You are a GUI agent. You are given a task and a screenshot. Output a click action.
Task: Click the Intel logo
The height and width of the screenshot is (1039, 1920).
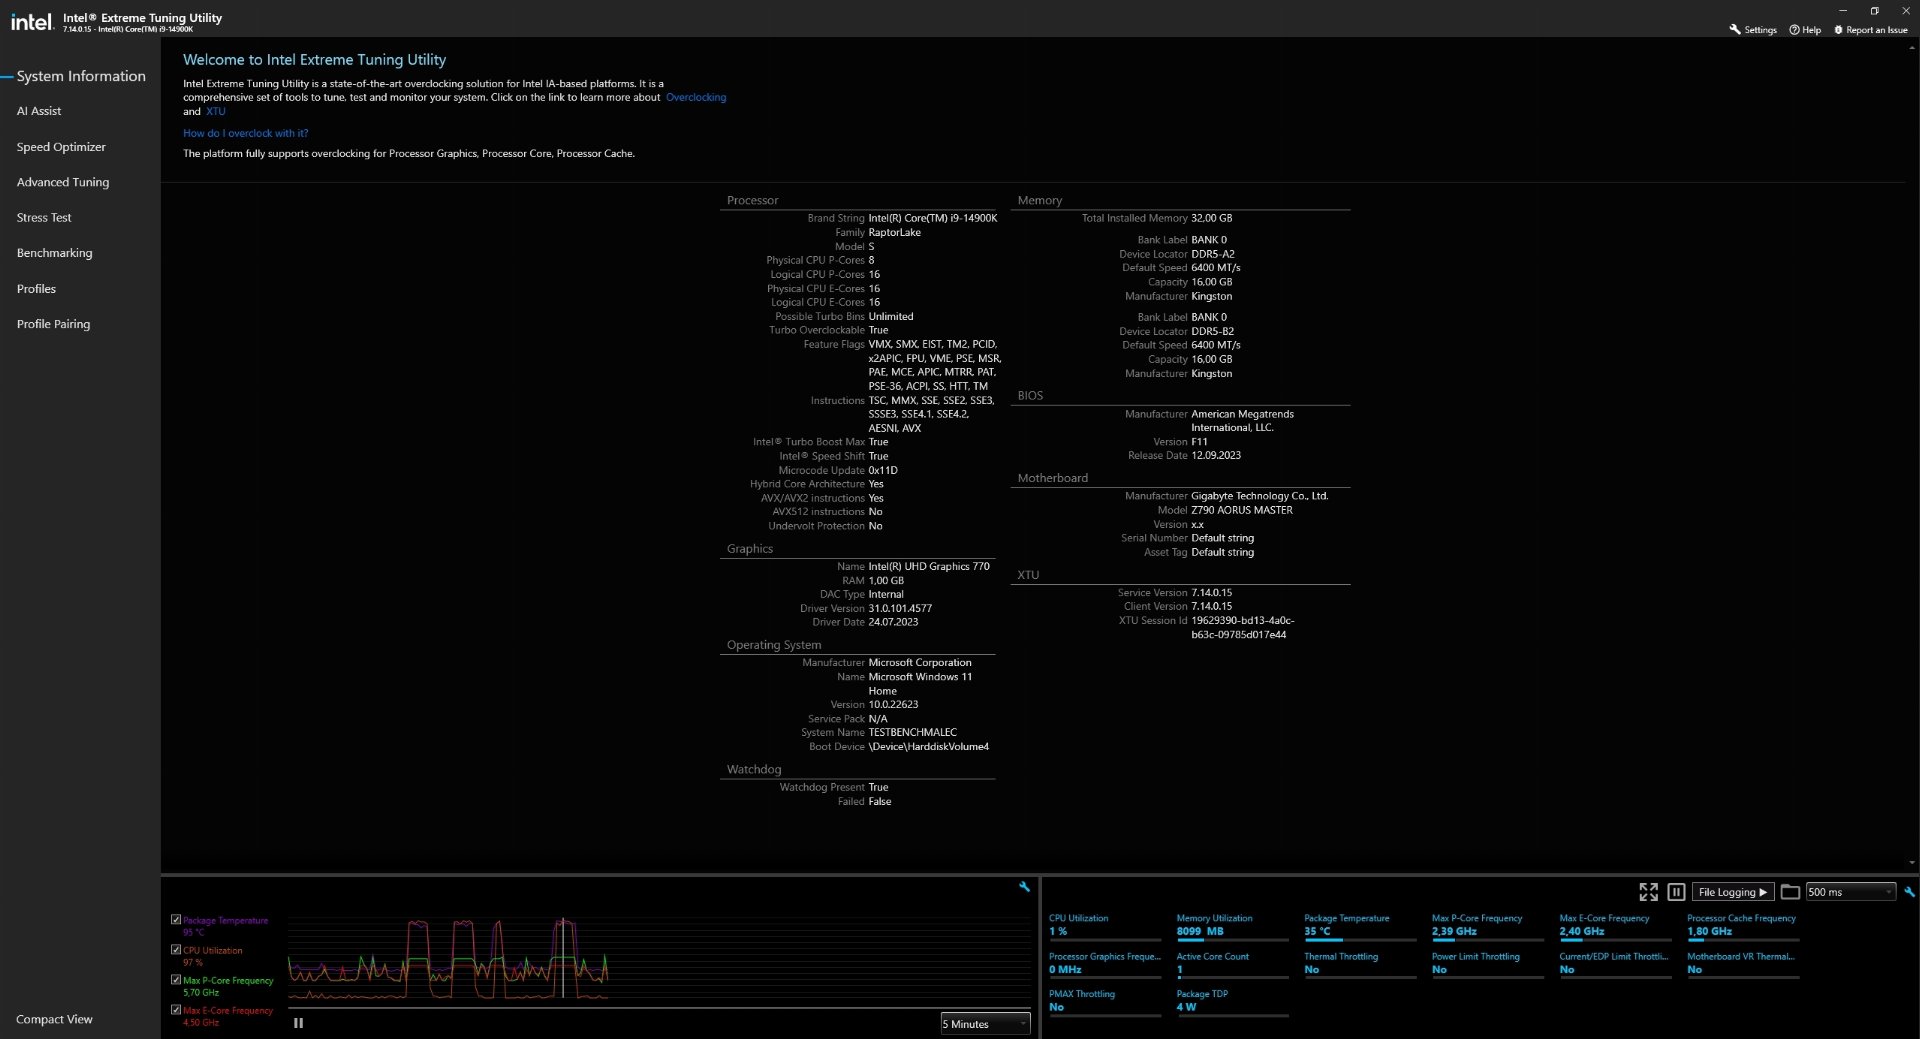31,22
